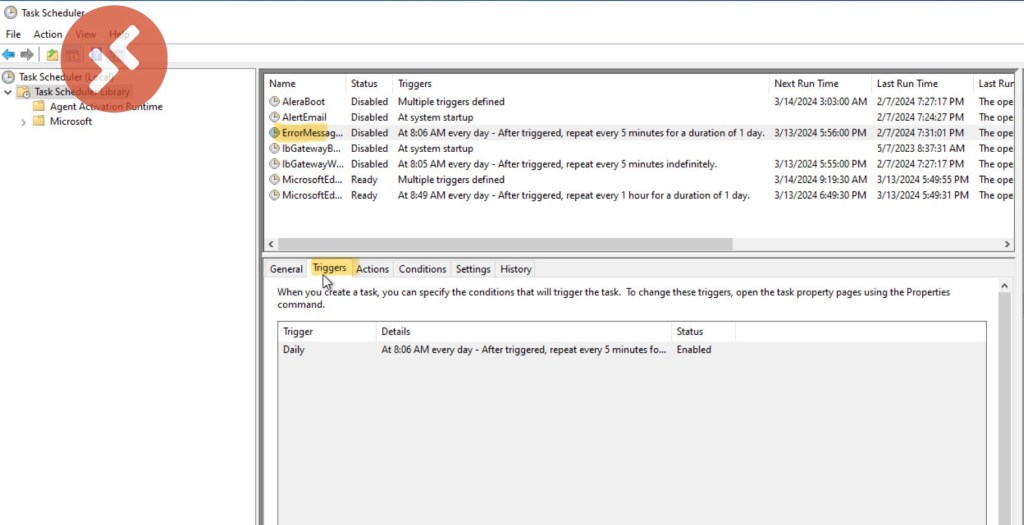The image size is (1024, 525).
Task: Click AleraBoot's Disabled status cell
Action: coord(369,102)
